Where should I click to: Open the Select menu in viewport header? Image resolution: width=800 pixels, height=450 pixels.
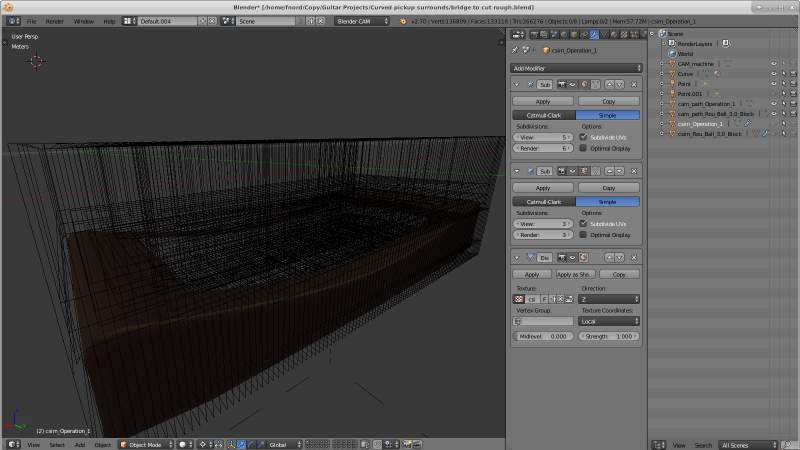(x=58, y=444)
